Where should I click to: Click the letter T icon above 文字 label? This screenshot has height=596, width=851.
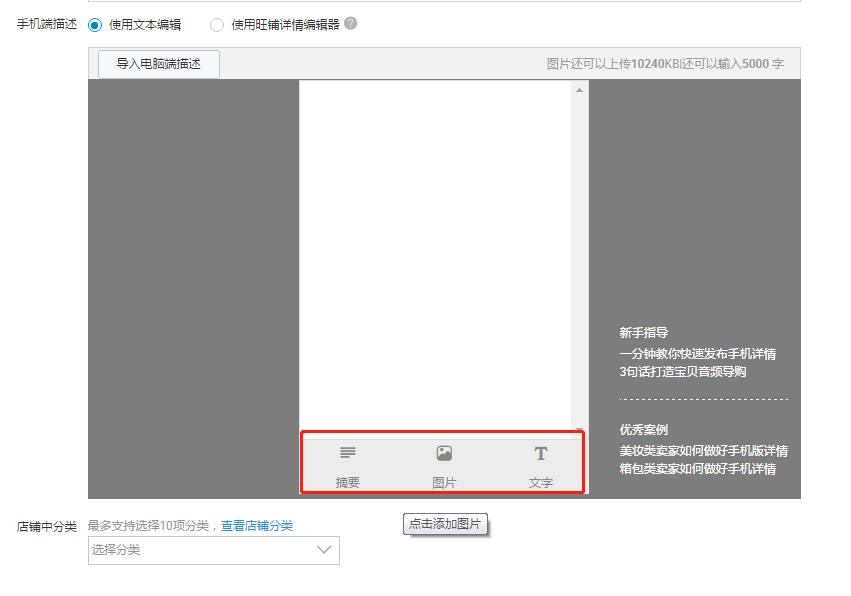(x=541, y=453)
